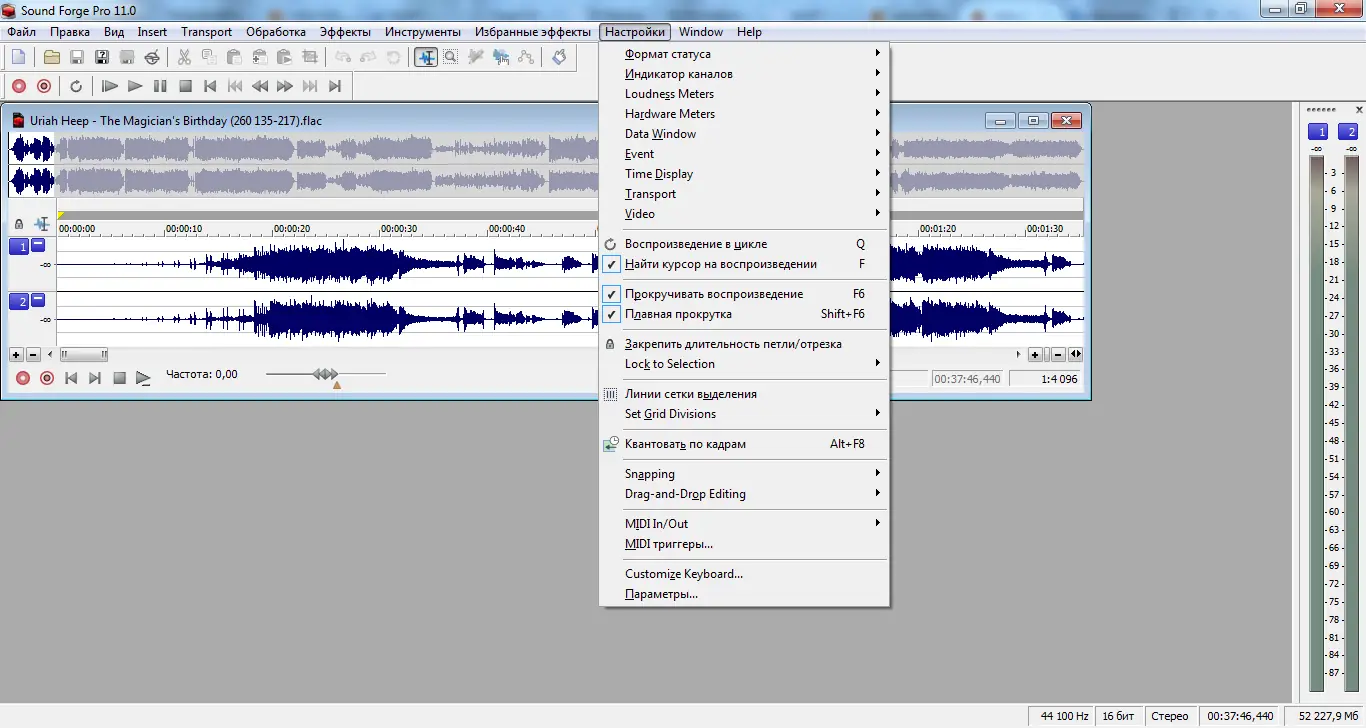The width and height of the screenshot is (1366, 728).
Task: Paste clipboard using toolbar icon
Action: tap(235, 57)
